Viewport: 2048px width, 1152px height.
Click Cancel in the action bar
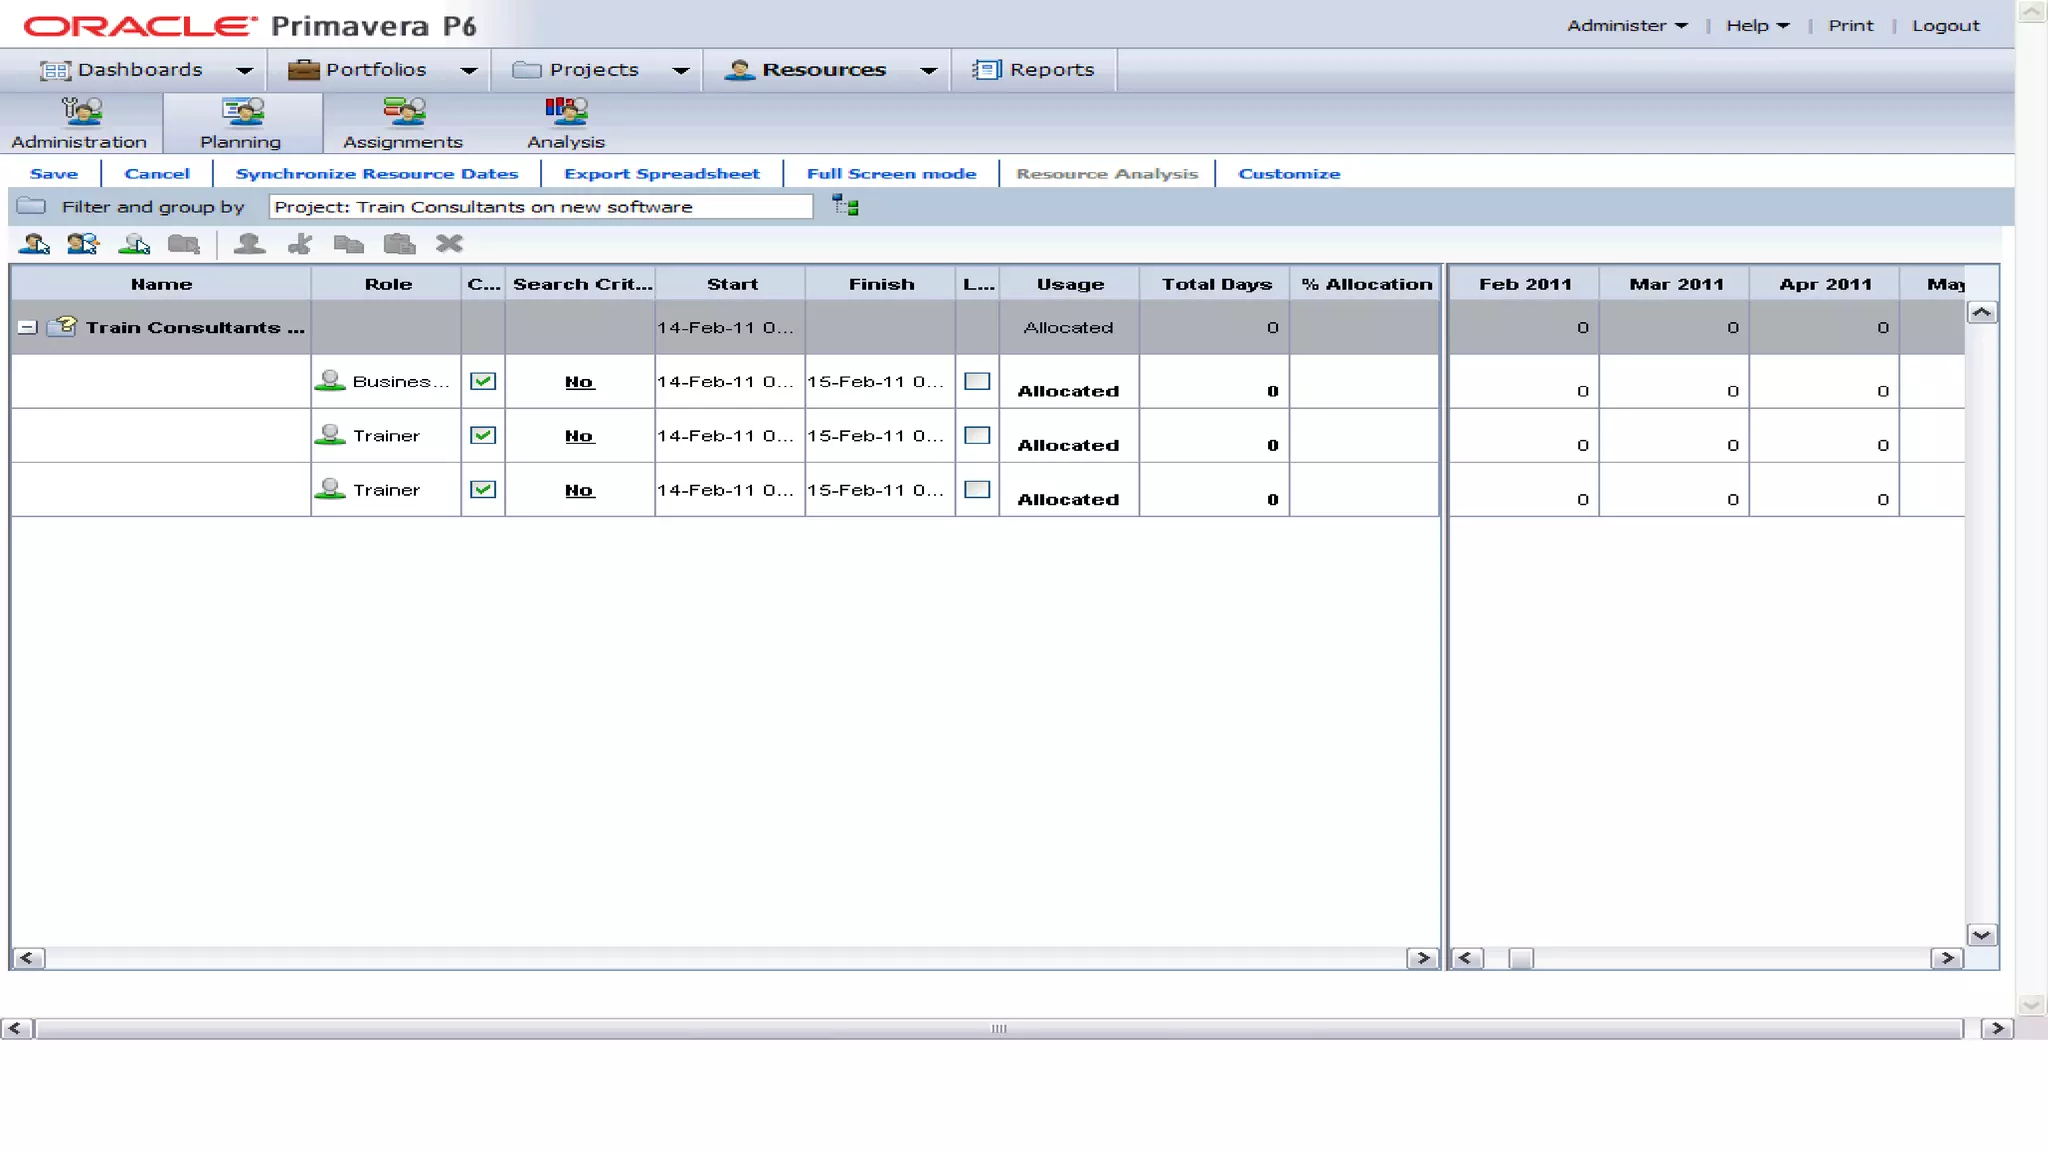[x=157, y=173]
